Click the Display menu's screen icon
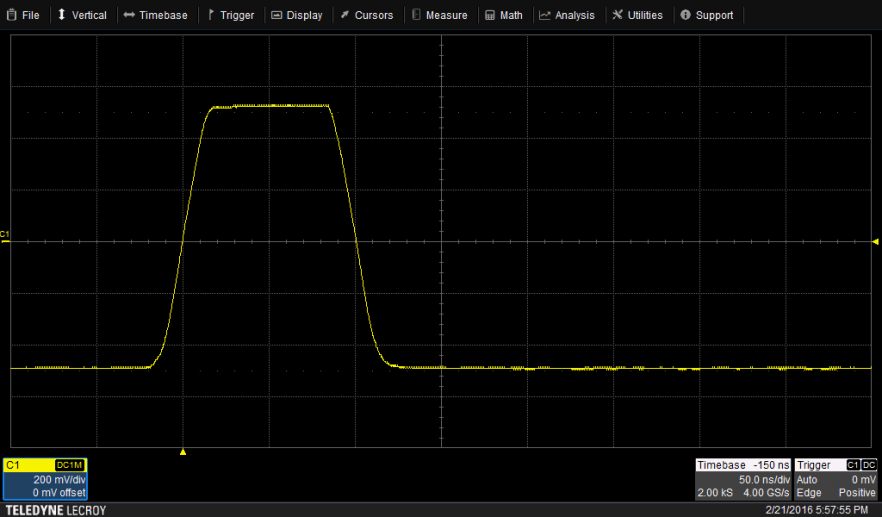Screen dimensions: 882x517 pos(276,15)
